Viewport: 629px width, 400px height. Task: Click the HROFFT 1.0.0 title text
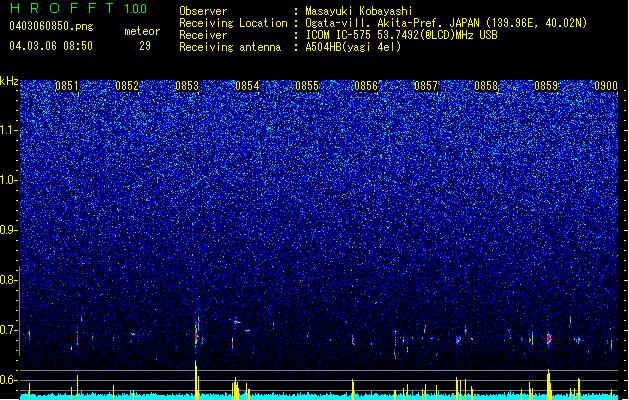click(x=79, y=8)
